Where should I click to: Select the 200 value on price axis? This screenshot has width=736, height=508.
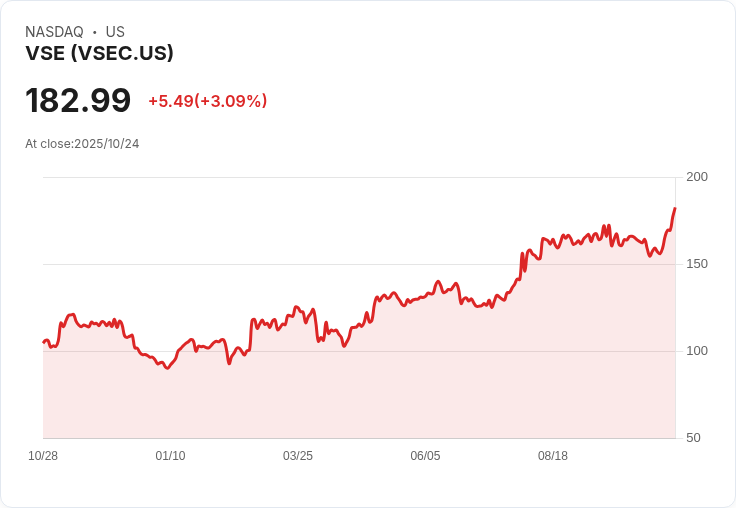pyautogui.click(x=697, y=177)
